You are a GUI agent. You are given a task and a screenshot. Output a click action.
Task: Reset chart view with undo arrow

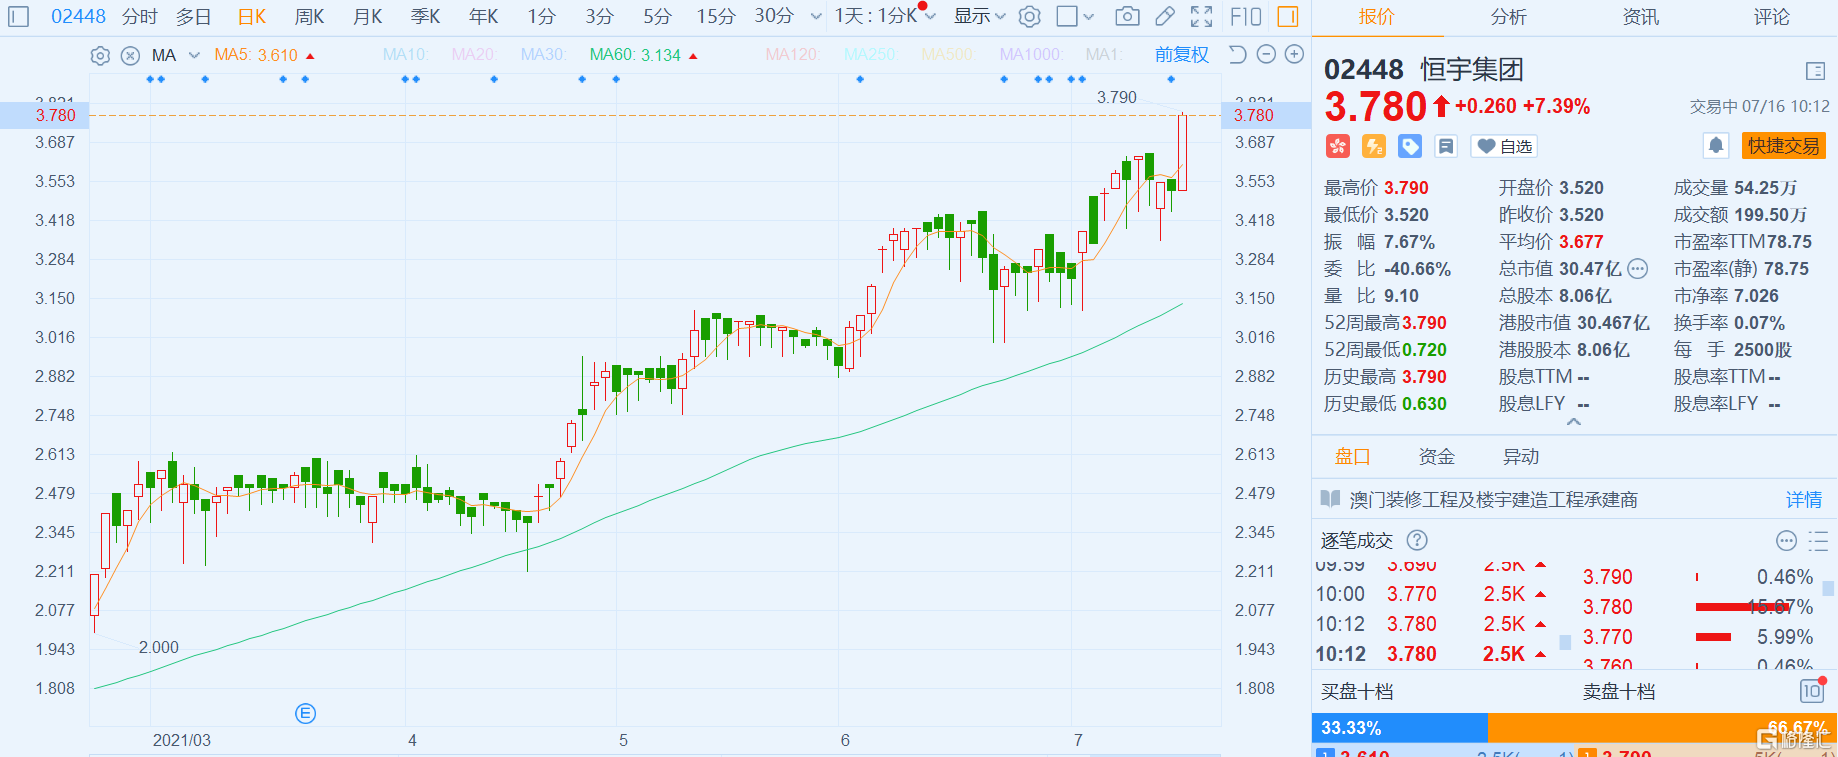click(x=1237, y=54)
